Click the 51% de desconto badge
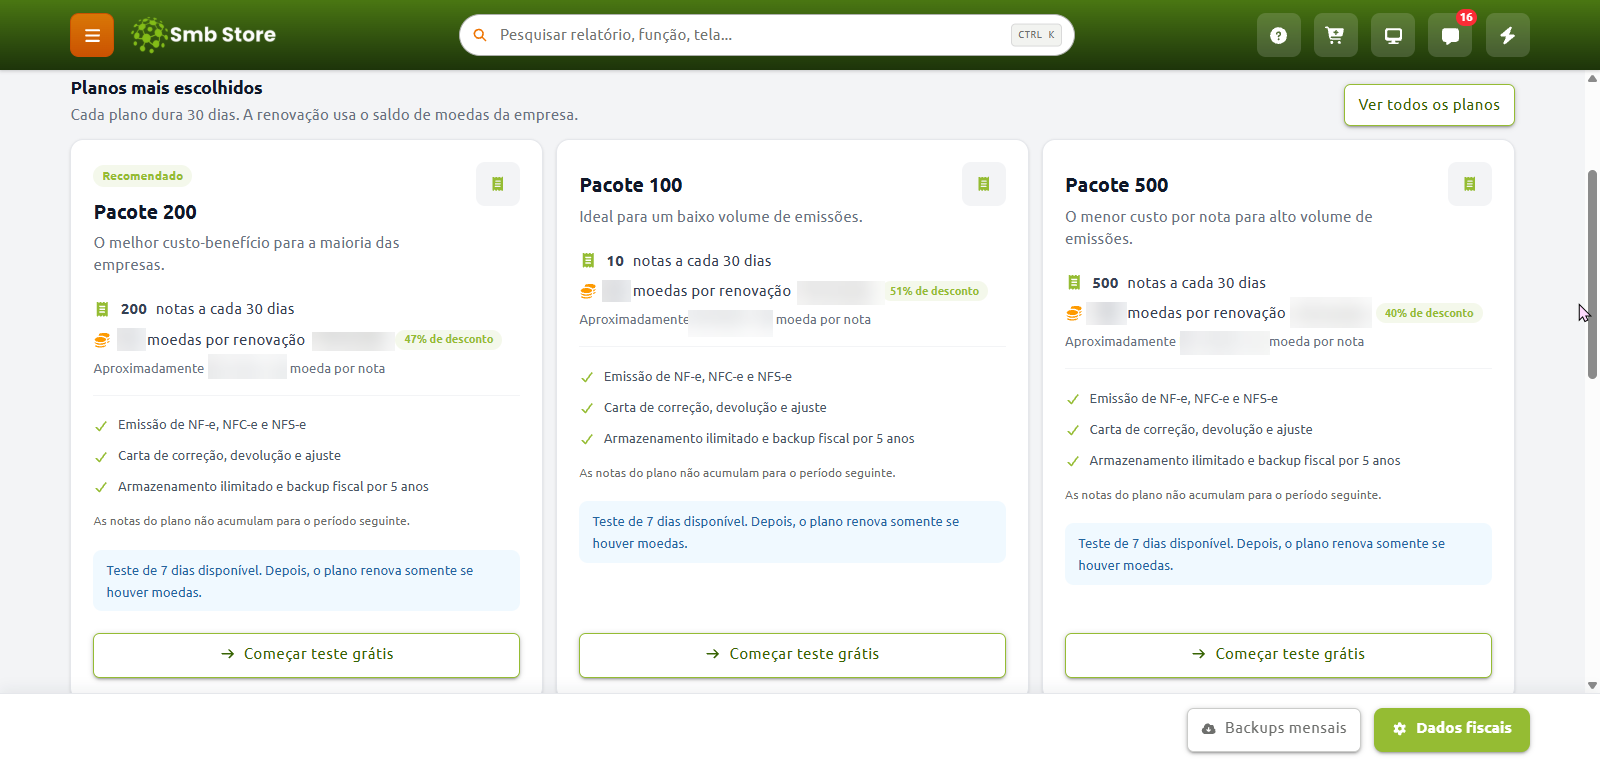The width and height of the screenshot is (1600, 765). [934, 291]
